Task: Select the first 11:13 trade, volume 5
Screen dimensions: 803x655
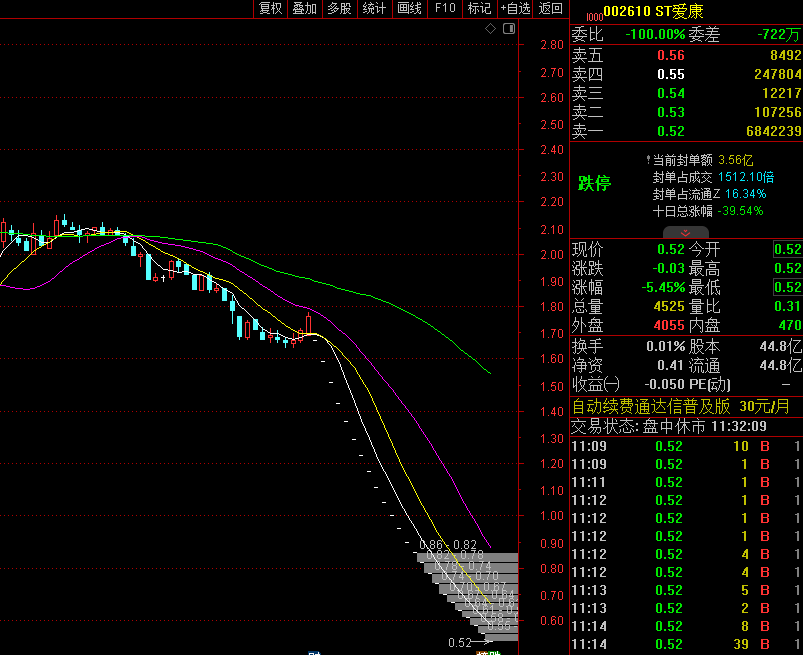Action: pos(686,590)
